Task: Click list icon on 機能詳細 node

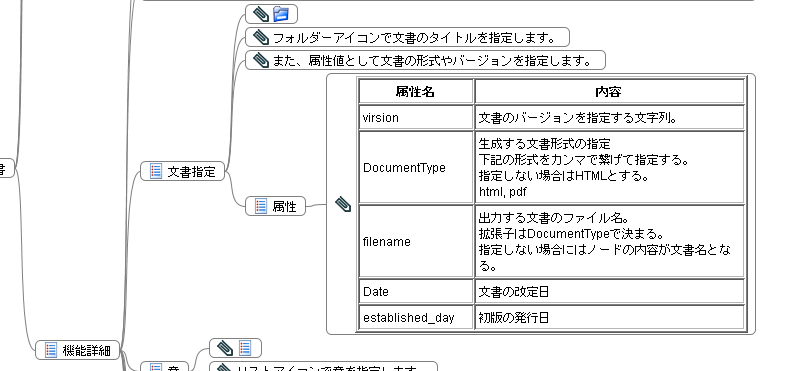Action: 51,350
